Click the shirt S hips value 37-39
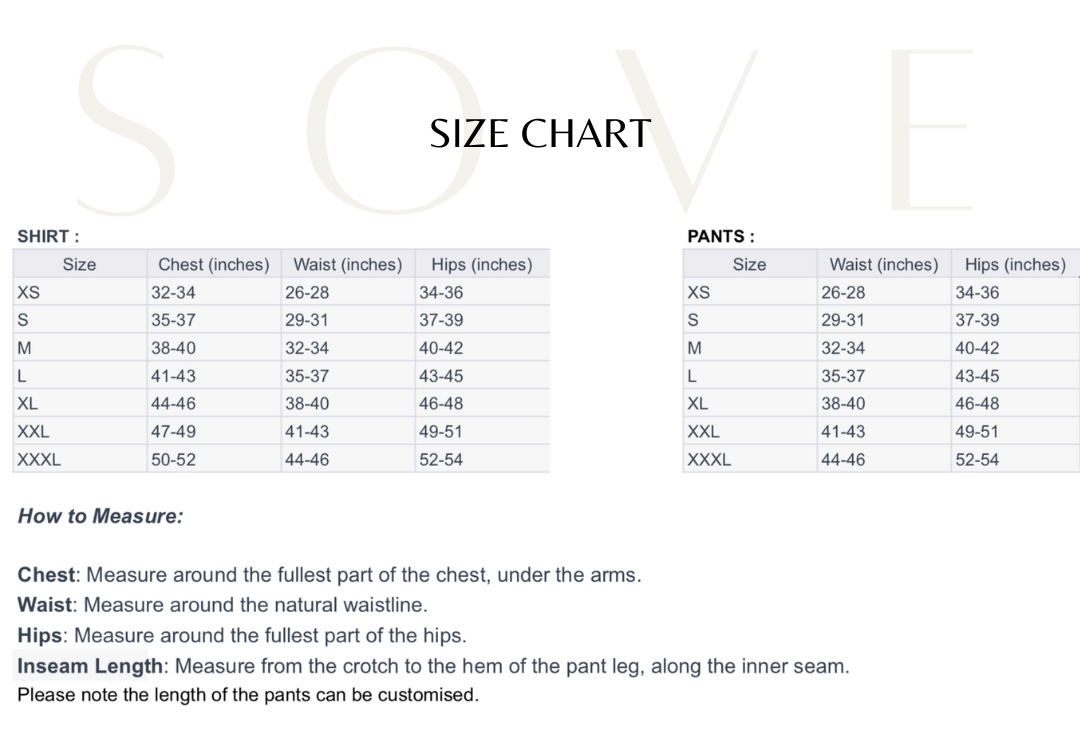Viewport: 1080px width, 756px height. (441, 321)
